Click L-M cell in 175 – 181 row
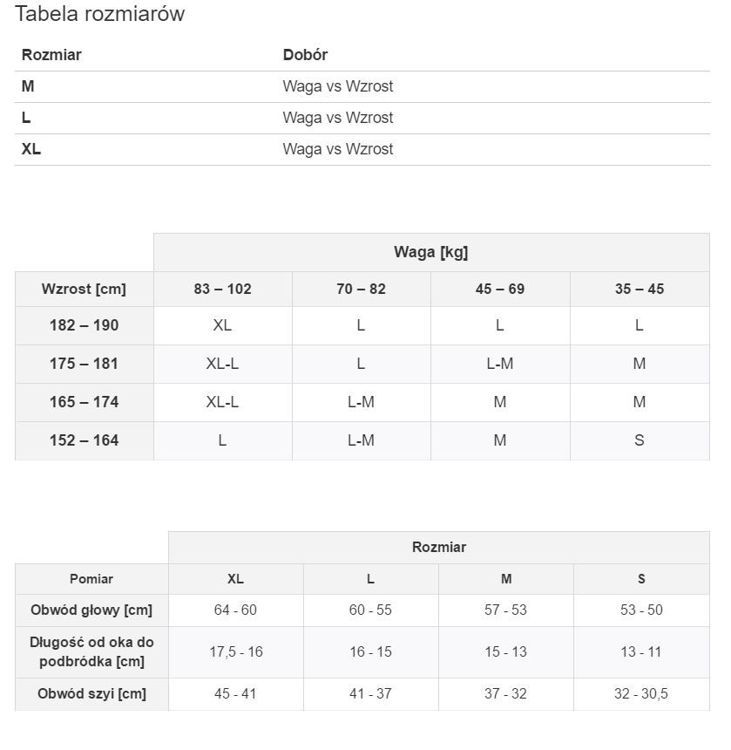This screenshot has height=750, width=731. coord(500,364)
